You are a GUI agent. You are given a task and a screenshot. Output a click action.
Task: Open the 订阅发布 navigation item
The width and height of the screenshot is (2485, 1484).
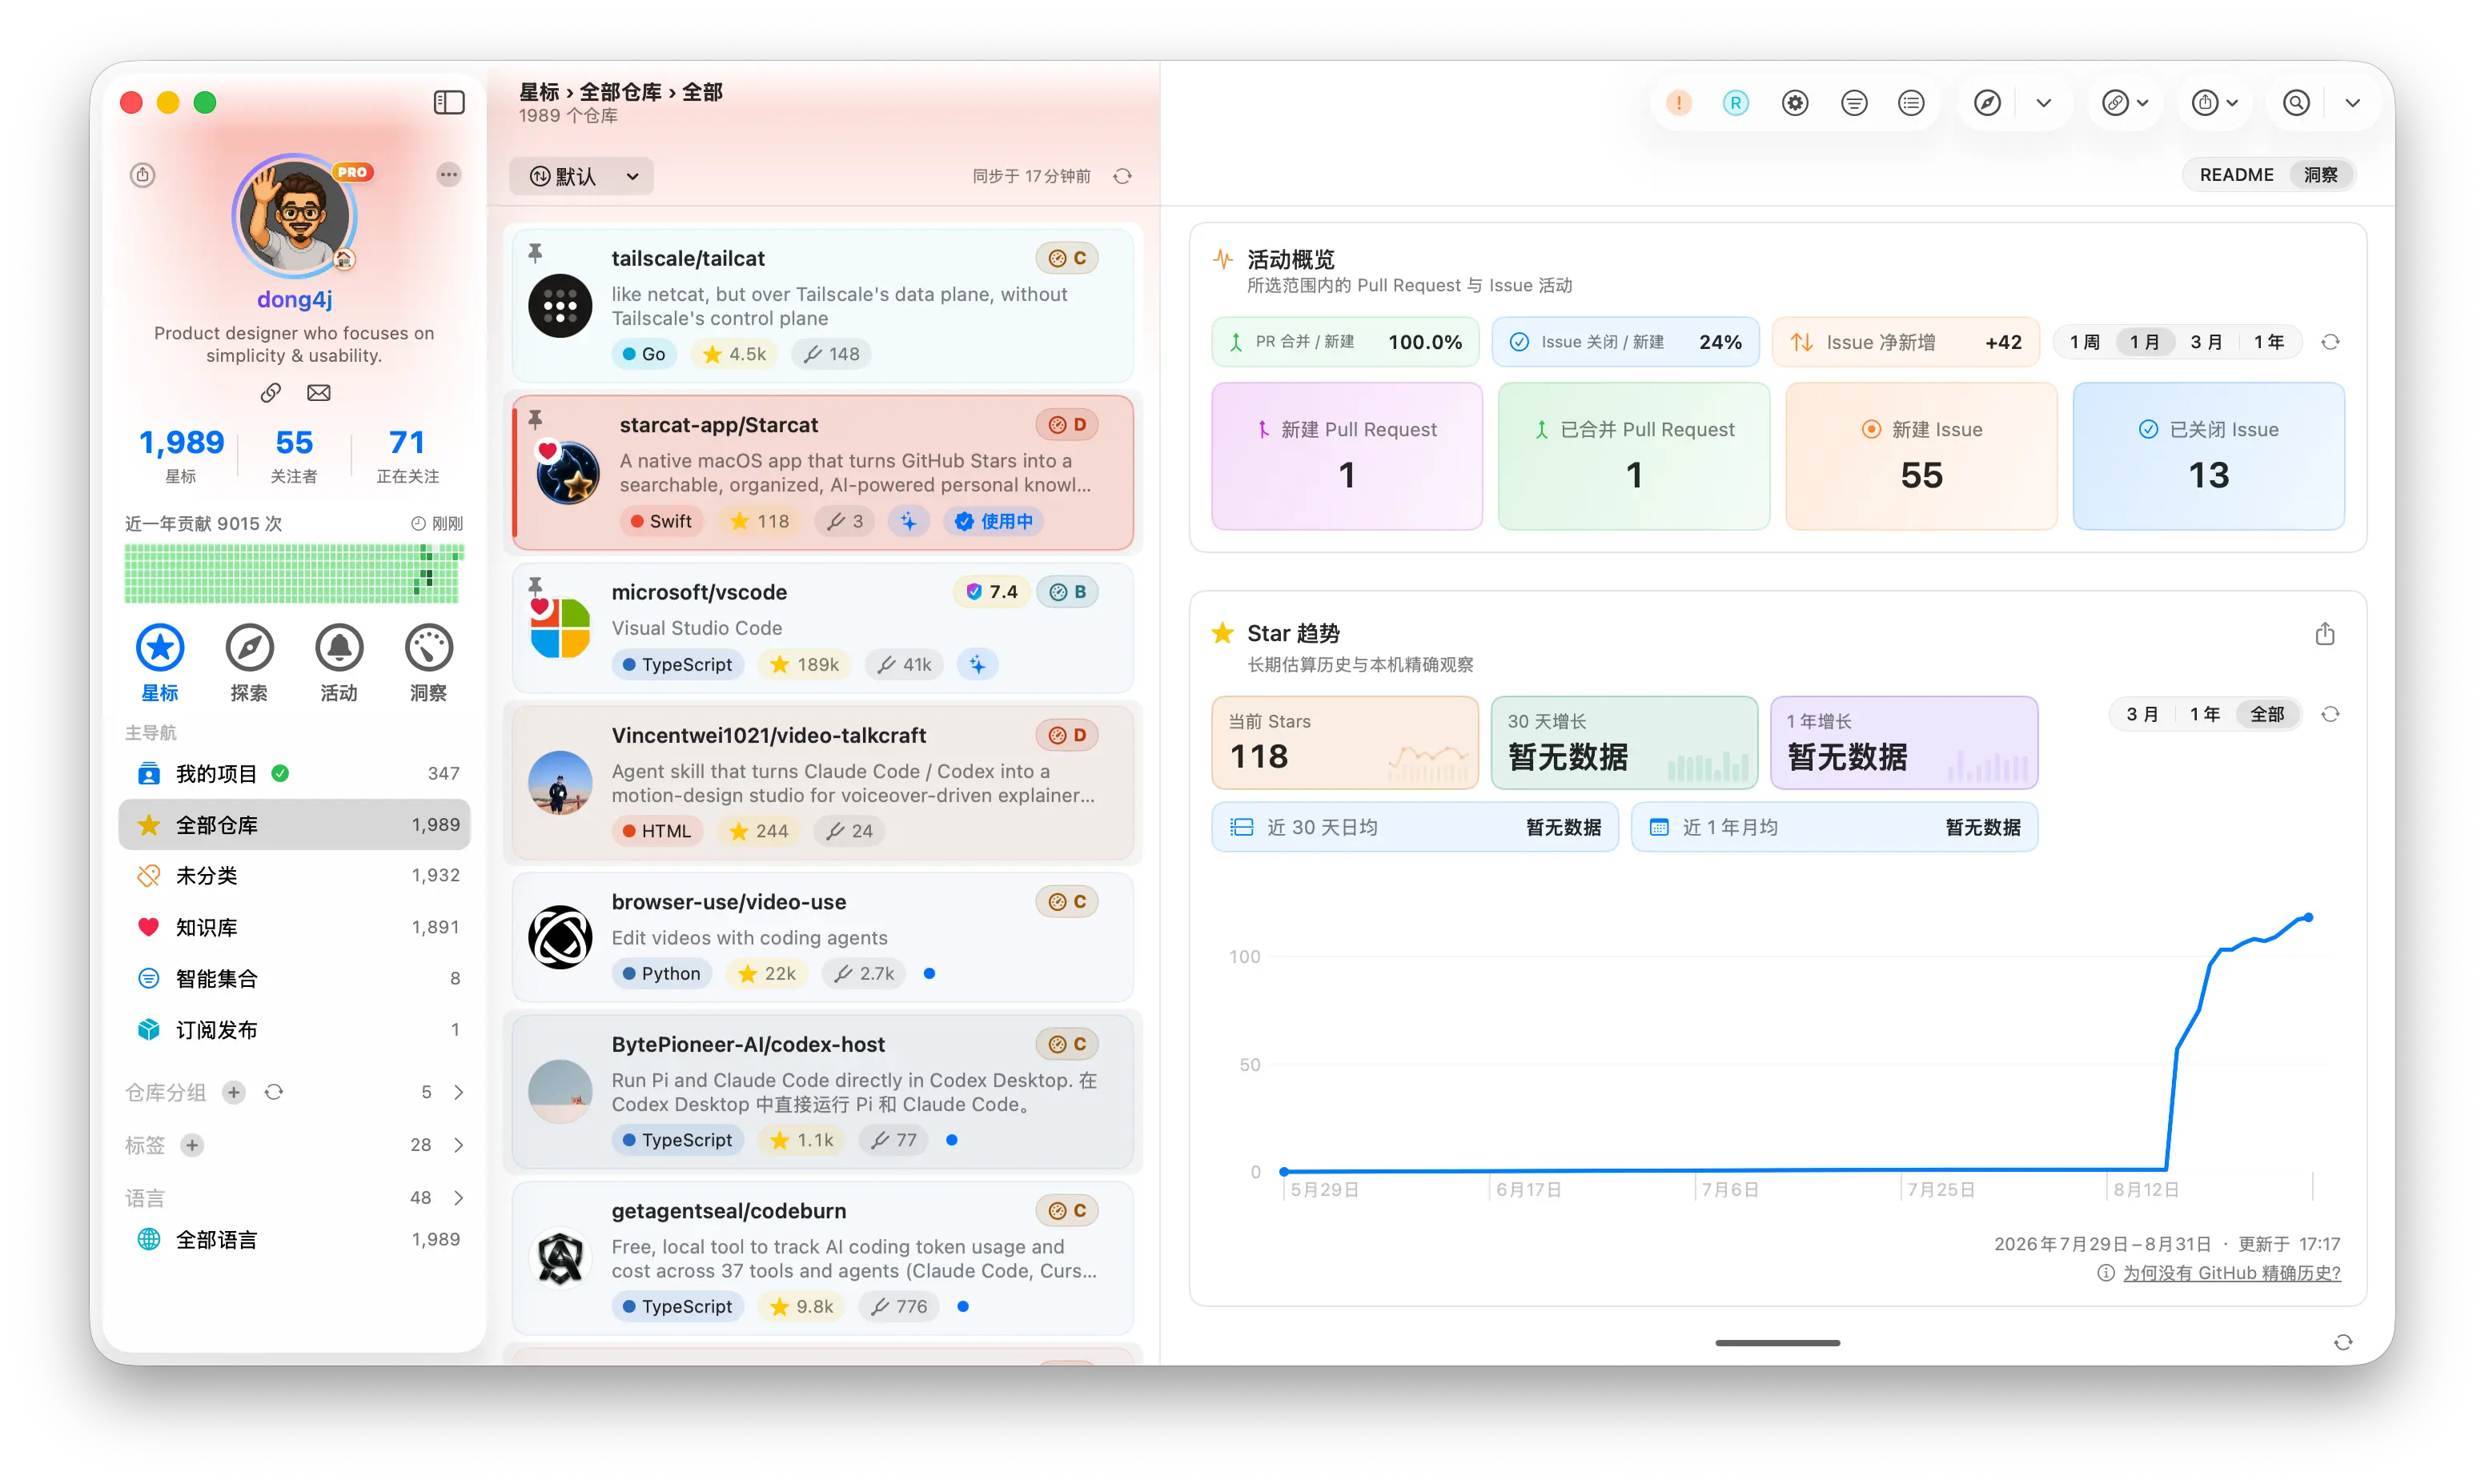[294, 1030]
